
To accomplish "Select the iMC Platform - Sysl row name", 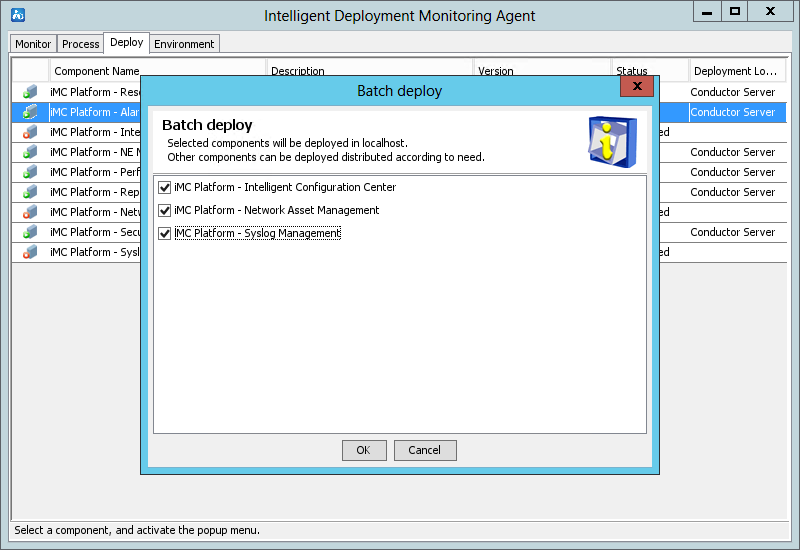I will point(95,252).
